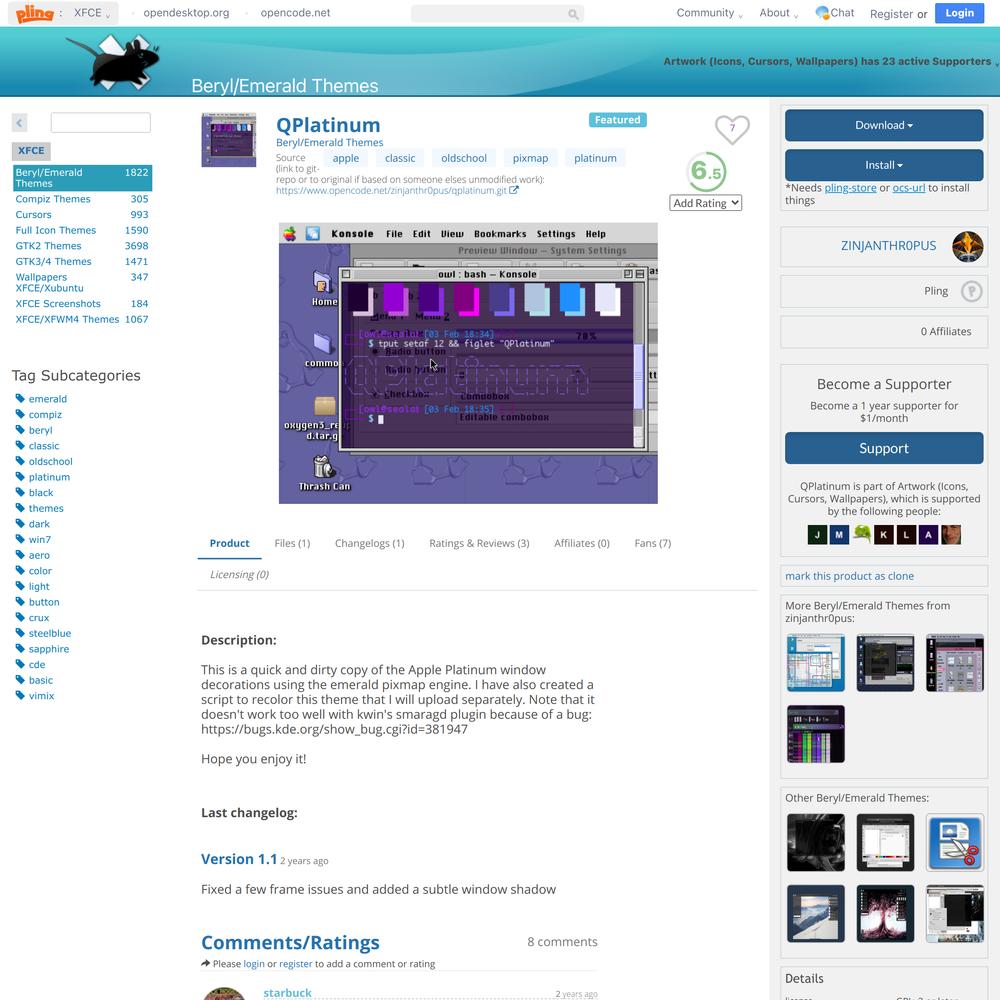Image resolution: width=1000 pixels, height=1000 pixels.
Task: Open the main QPlatinum preview screenshot
Action: tap(468, 363)
